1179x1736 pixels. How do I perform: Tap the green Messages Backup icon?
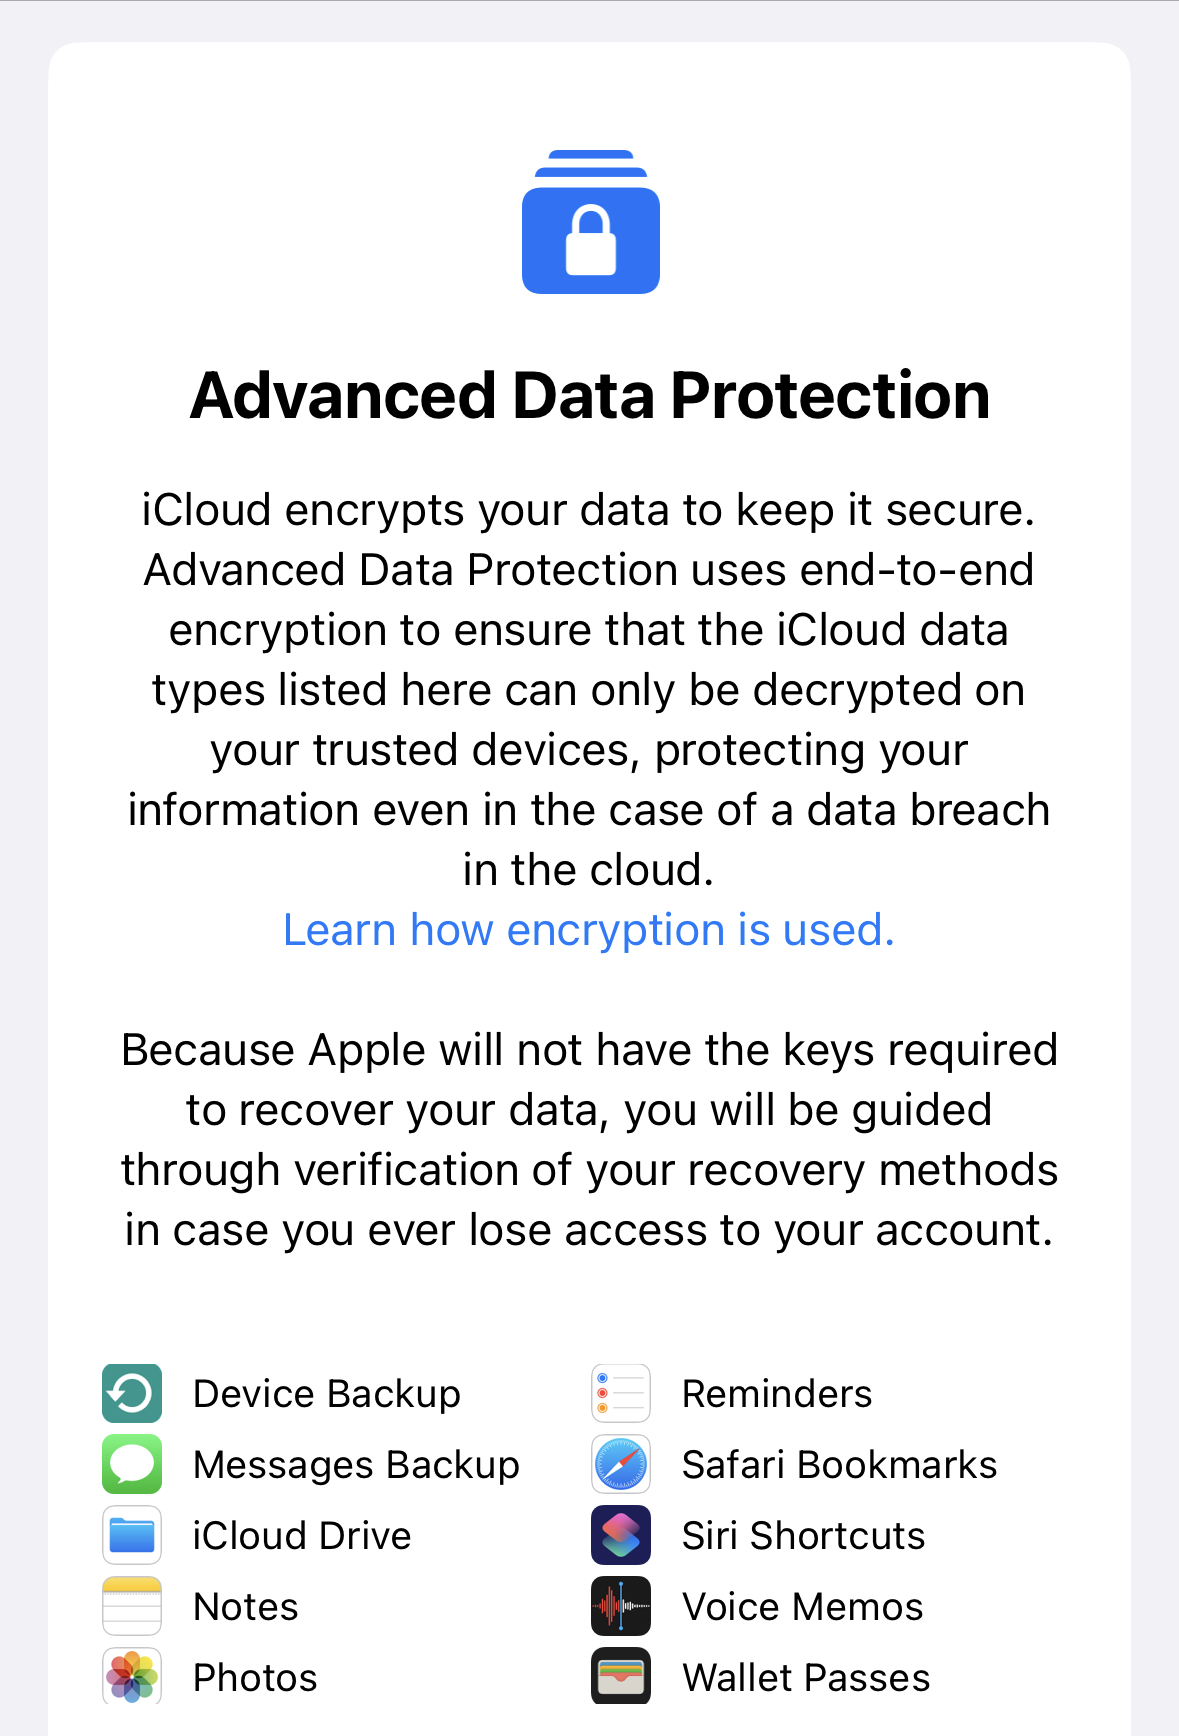(x=132, y=1464)
